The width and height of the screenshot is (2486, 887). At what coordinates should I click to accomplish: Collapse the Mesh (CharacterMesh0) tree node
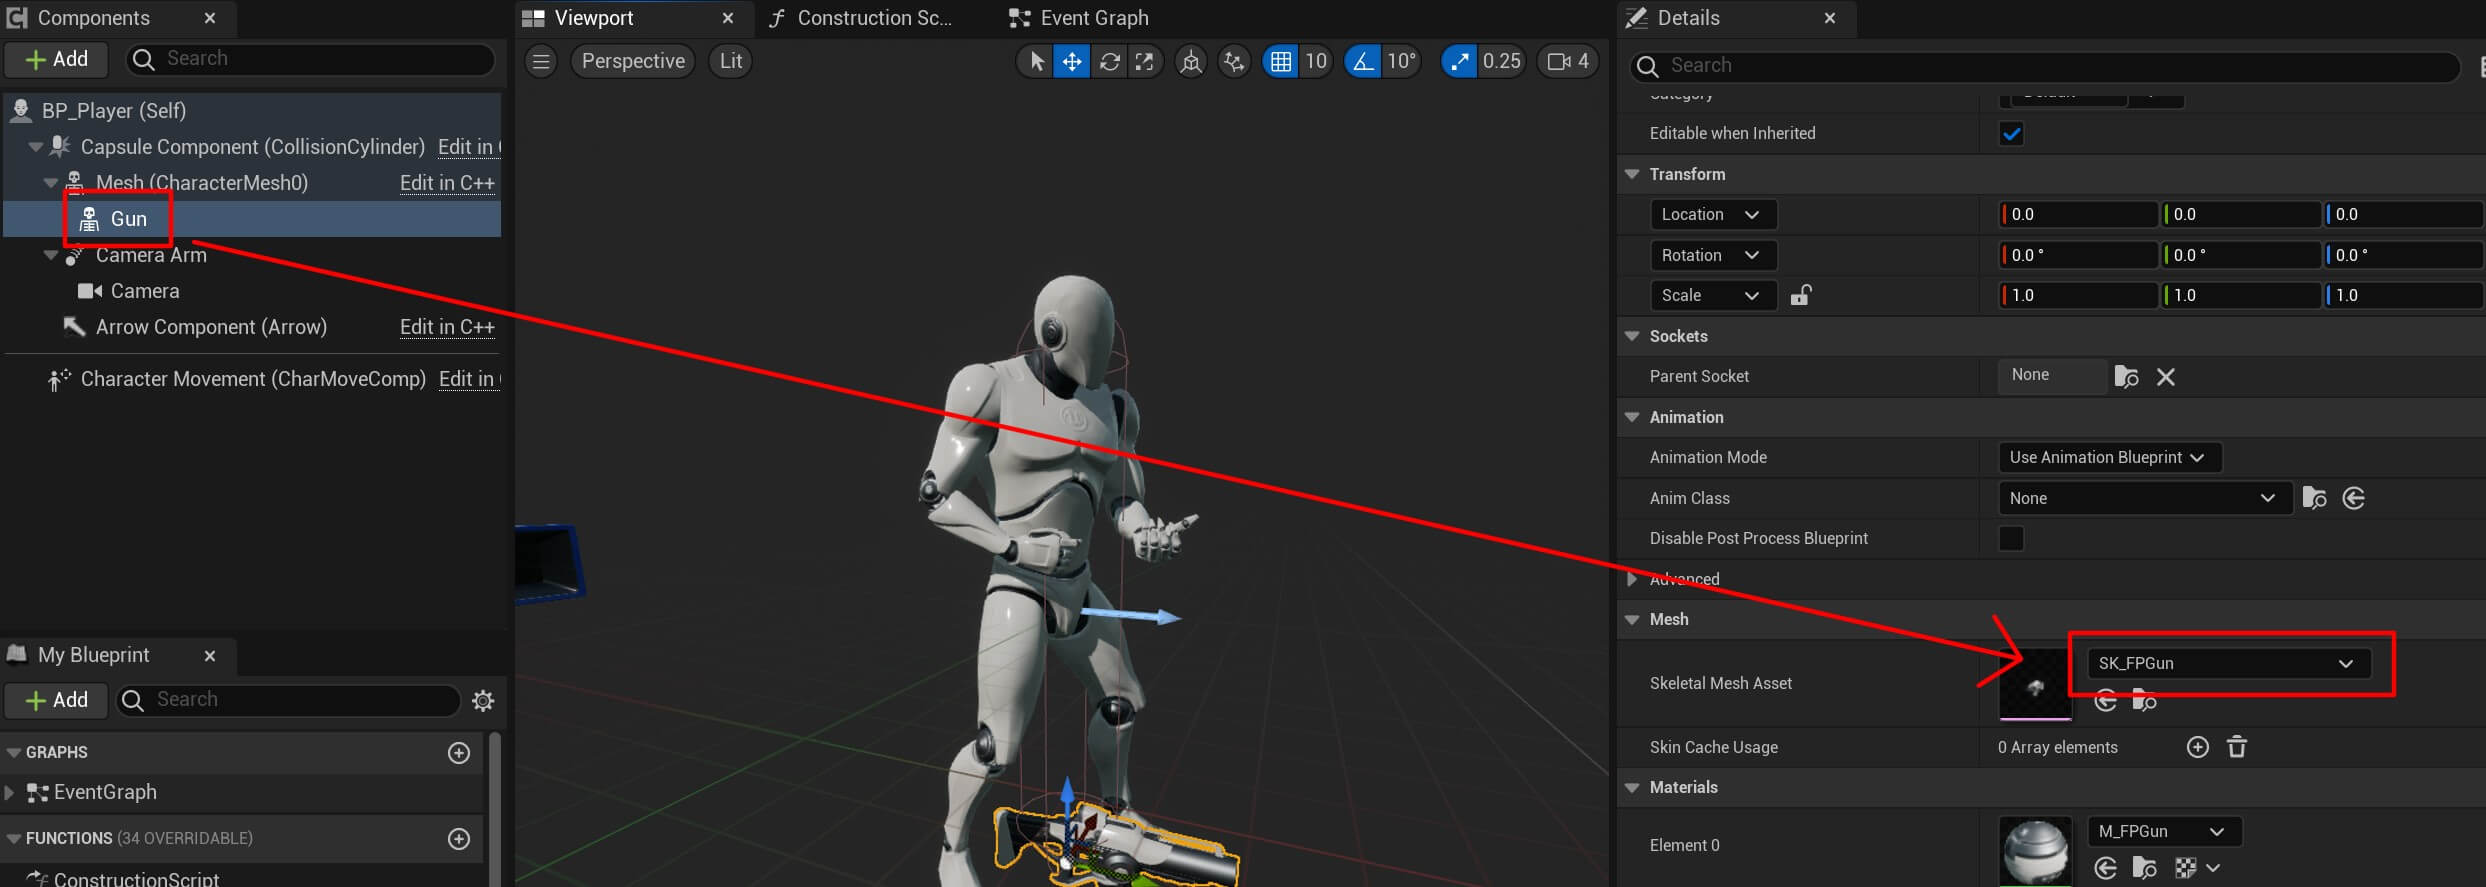[51, 183]
